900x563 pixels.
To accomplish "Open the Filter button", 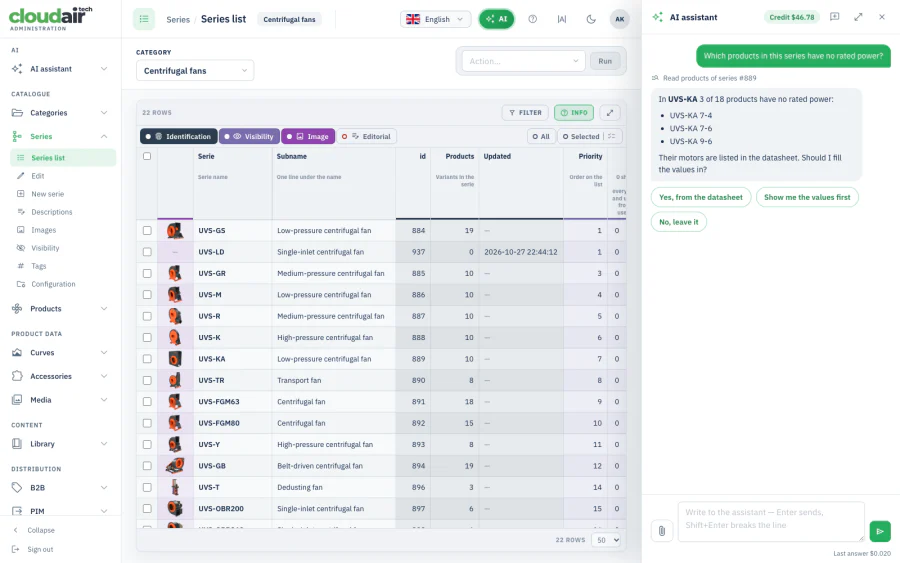I will pyautogui.click(x=525, y=112).
